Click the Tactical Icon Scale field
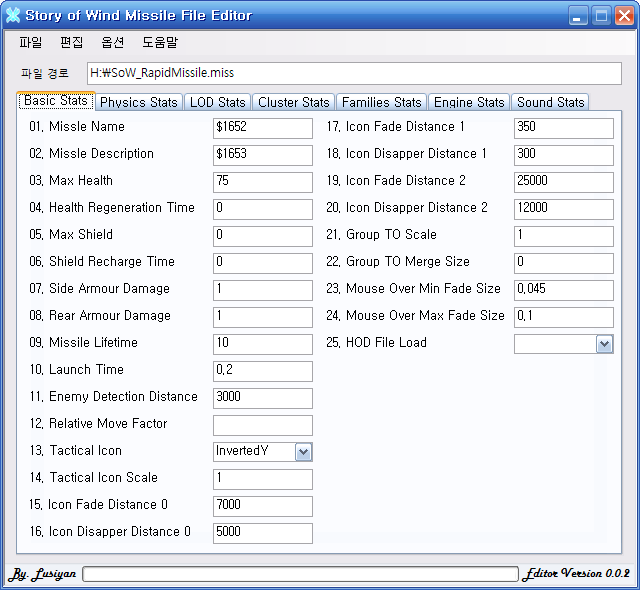The image size is (640, 590). pos(263,479)
